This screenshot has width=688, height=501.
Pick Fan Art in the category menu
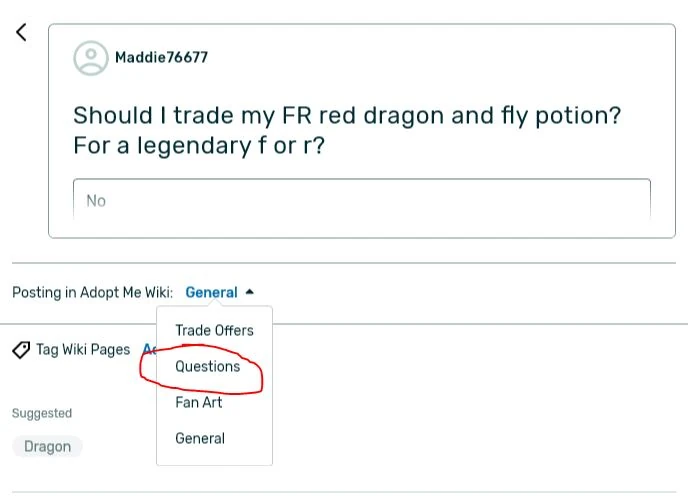(199, 402)
